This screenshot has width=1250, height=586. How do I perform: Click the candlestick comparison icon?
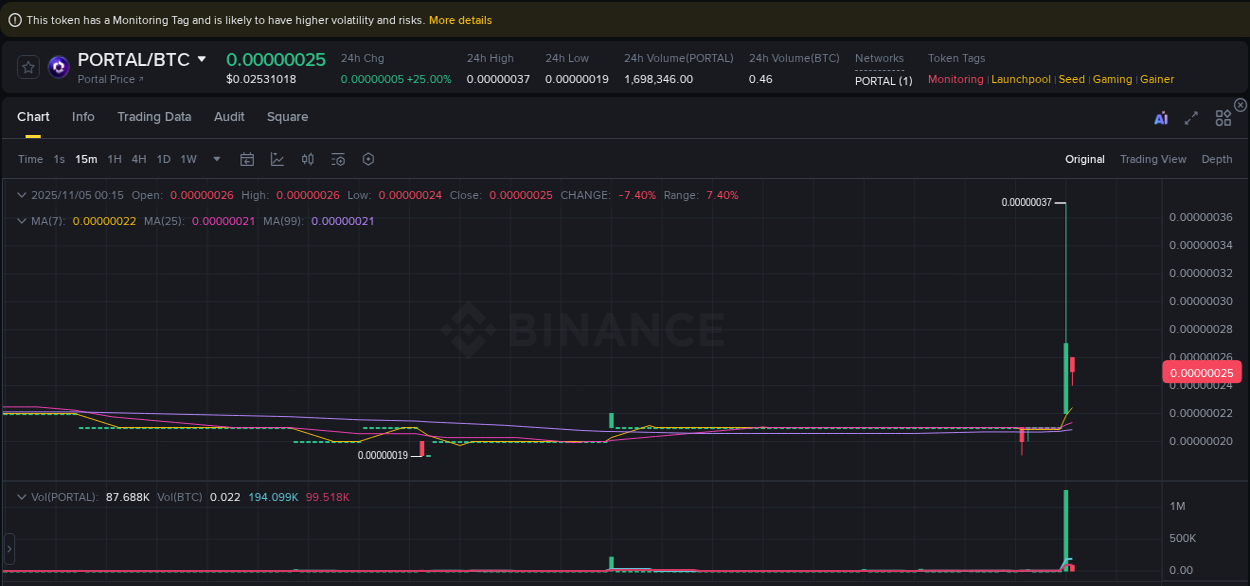coord(307,159)
